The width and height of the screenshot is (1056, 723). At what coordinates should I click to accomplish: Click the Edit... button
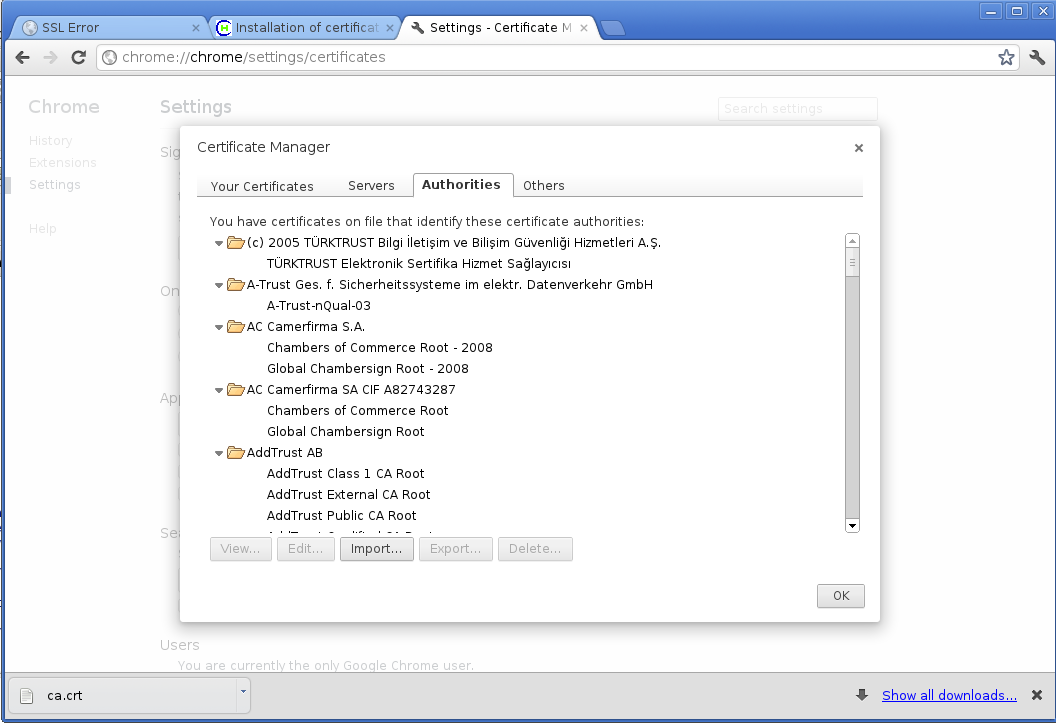[305, 549]
